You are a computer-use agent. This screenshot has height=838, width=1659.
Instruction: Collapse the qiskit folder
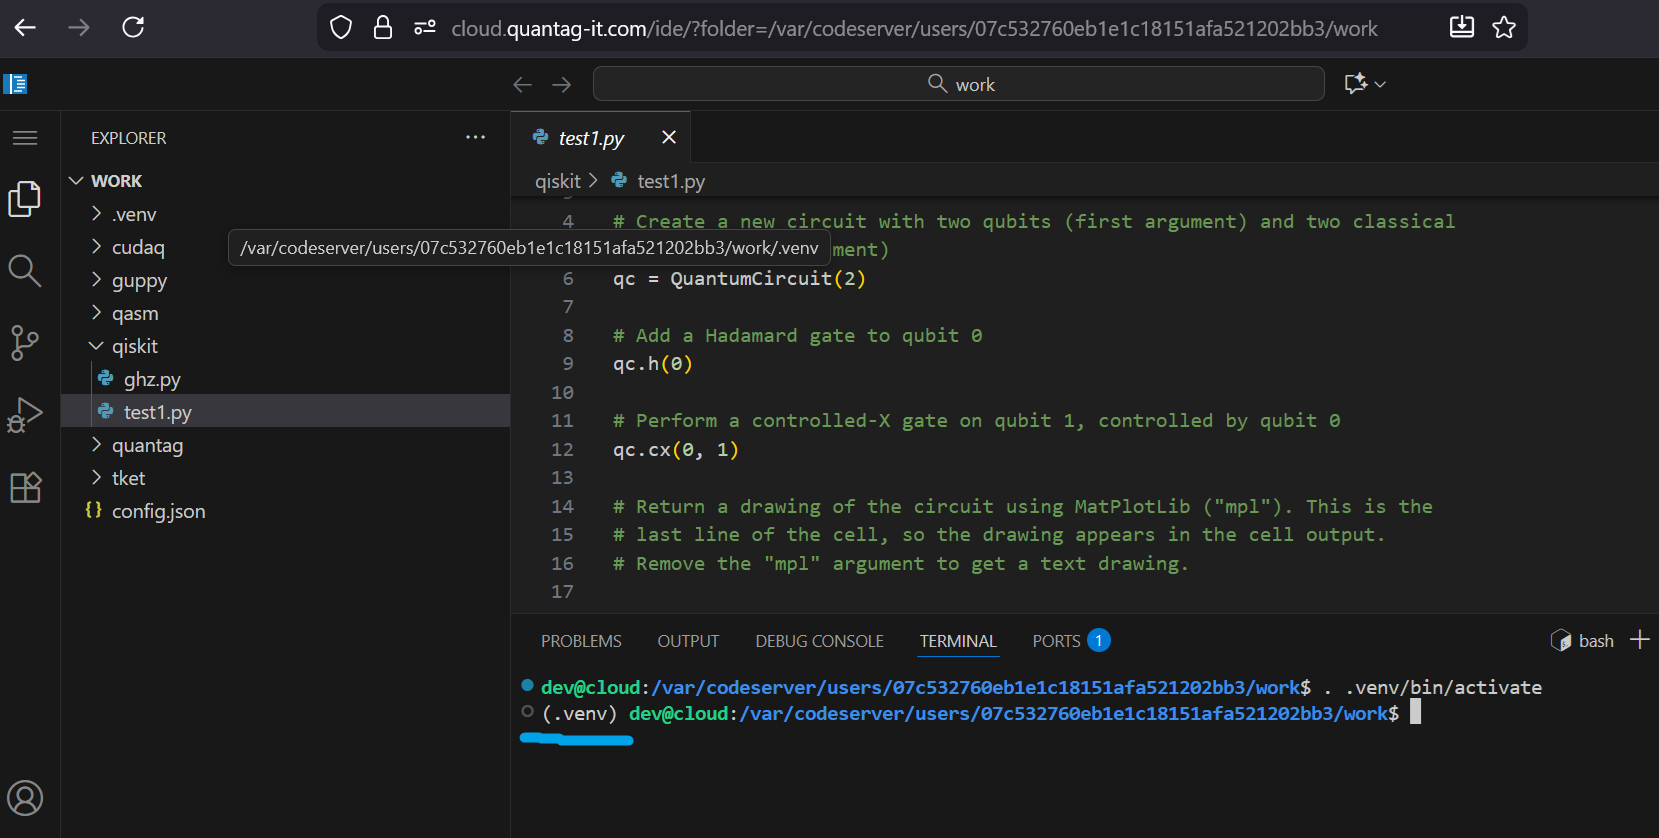[x=135, y=346]
